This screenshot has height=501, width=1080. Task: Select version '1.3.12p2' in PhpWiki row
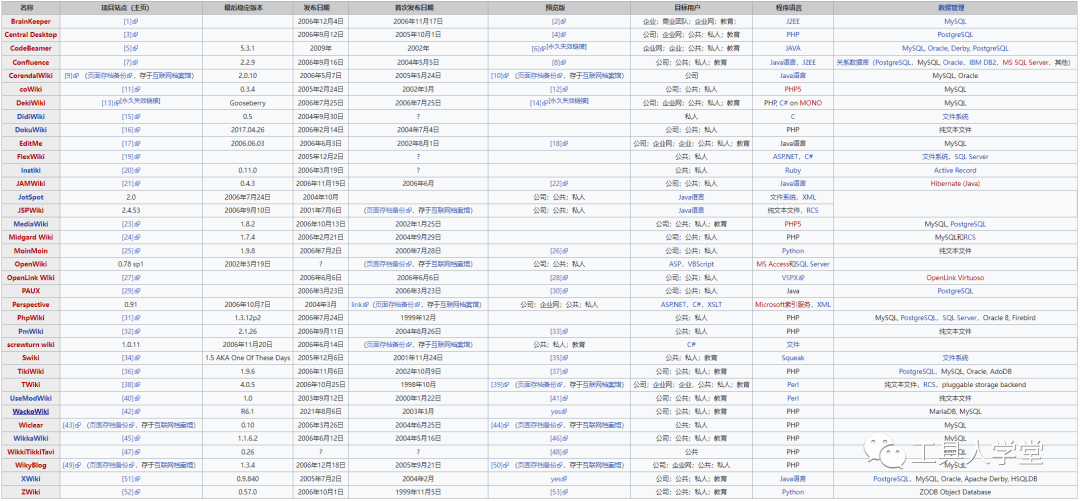pyautogui.click(x=249, y=318)
